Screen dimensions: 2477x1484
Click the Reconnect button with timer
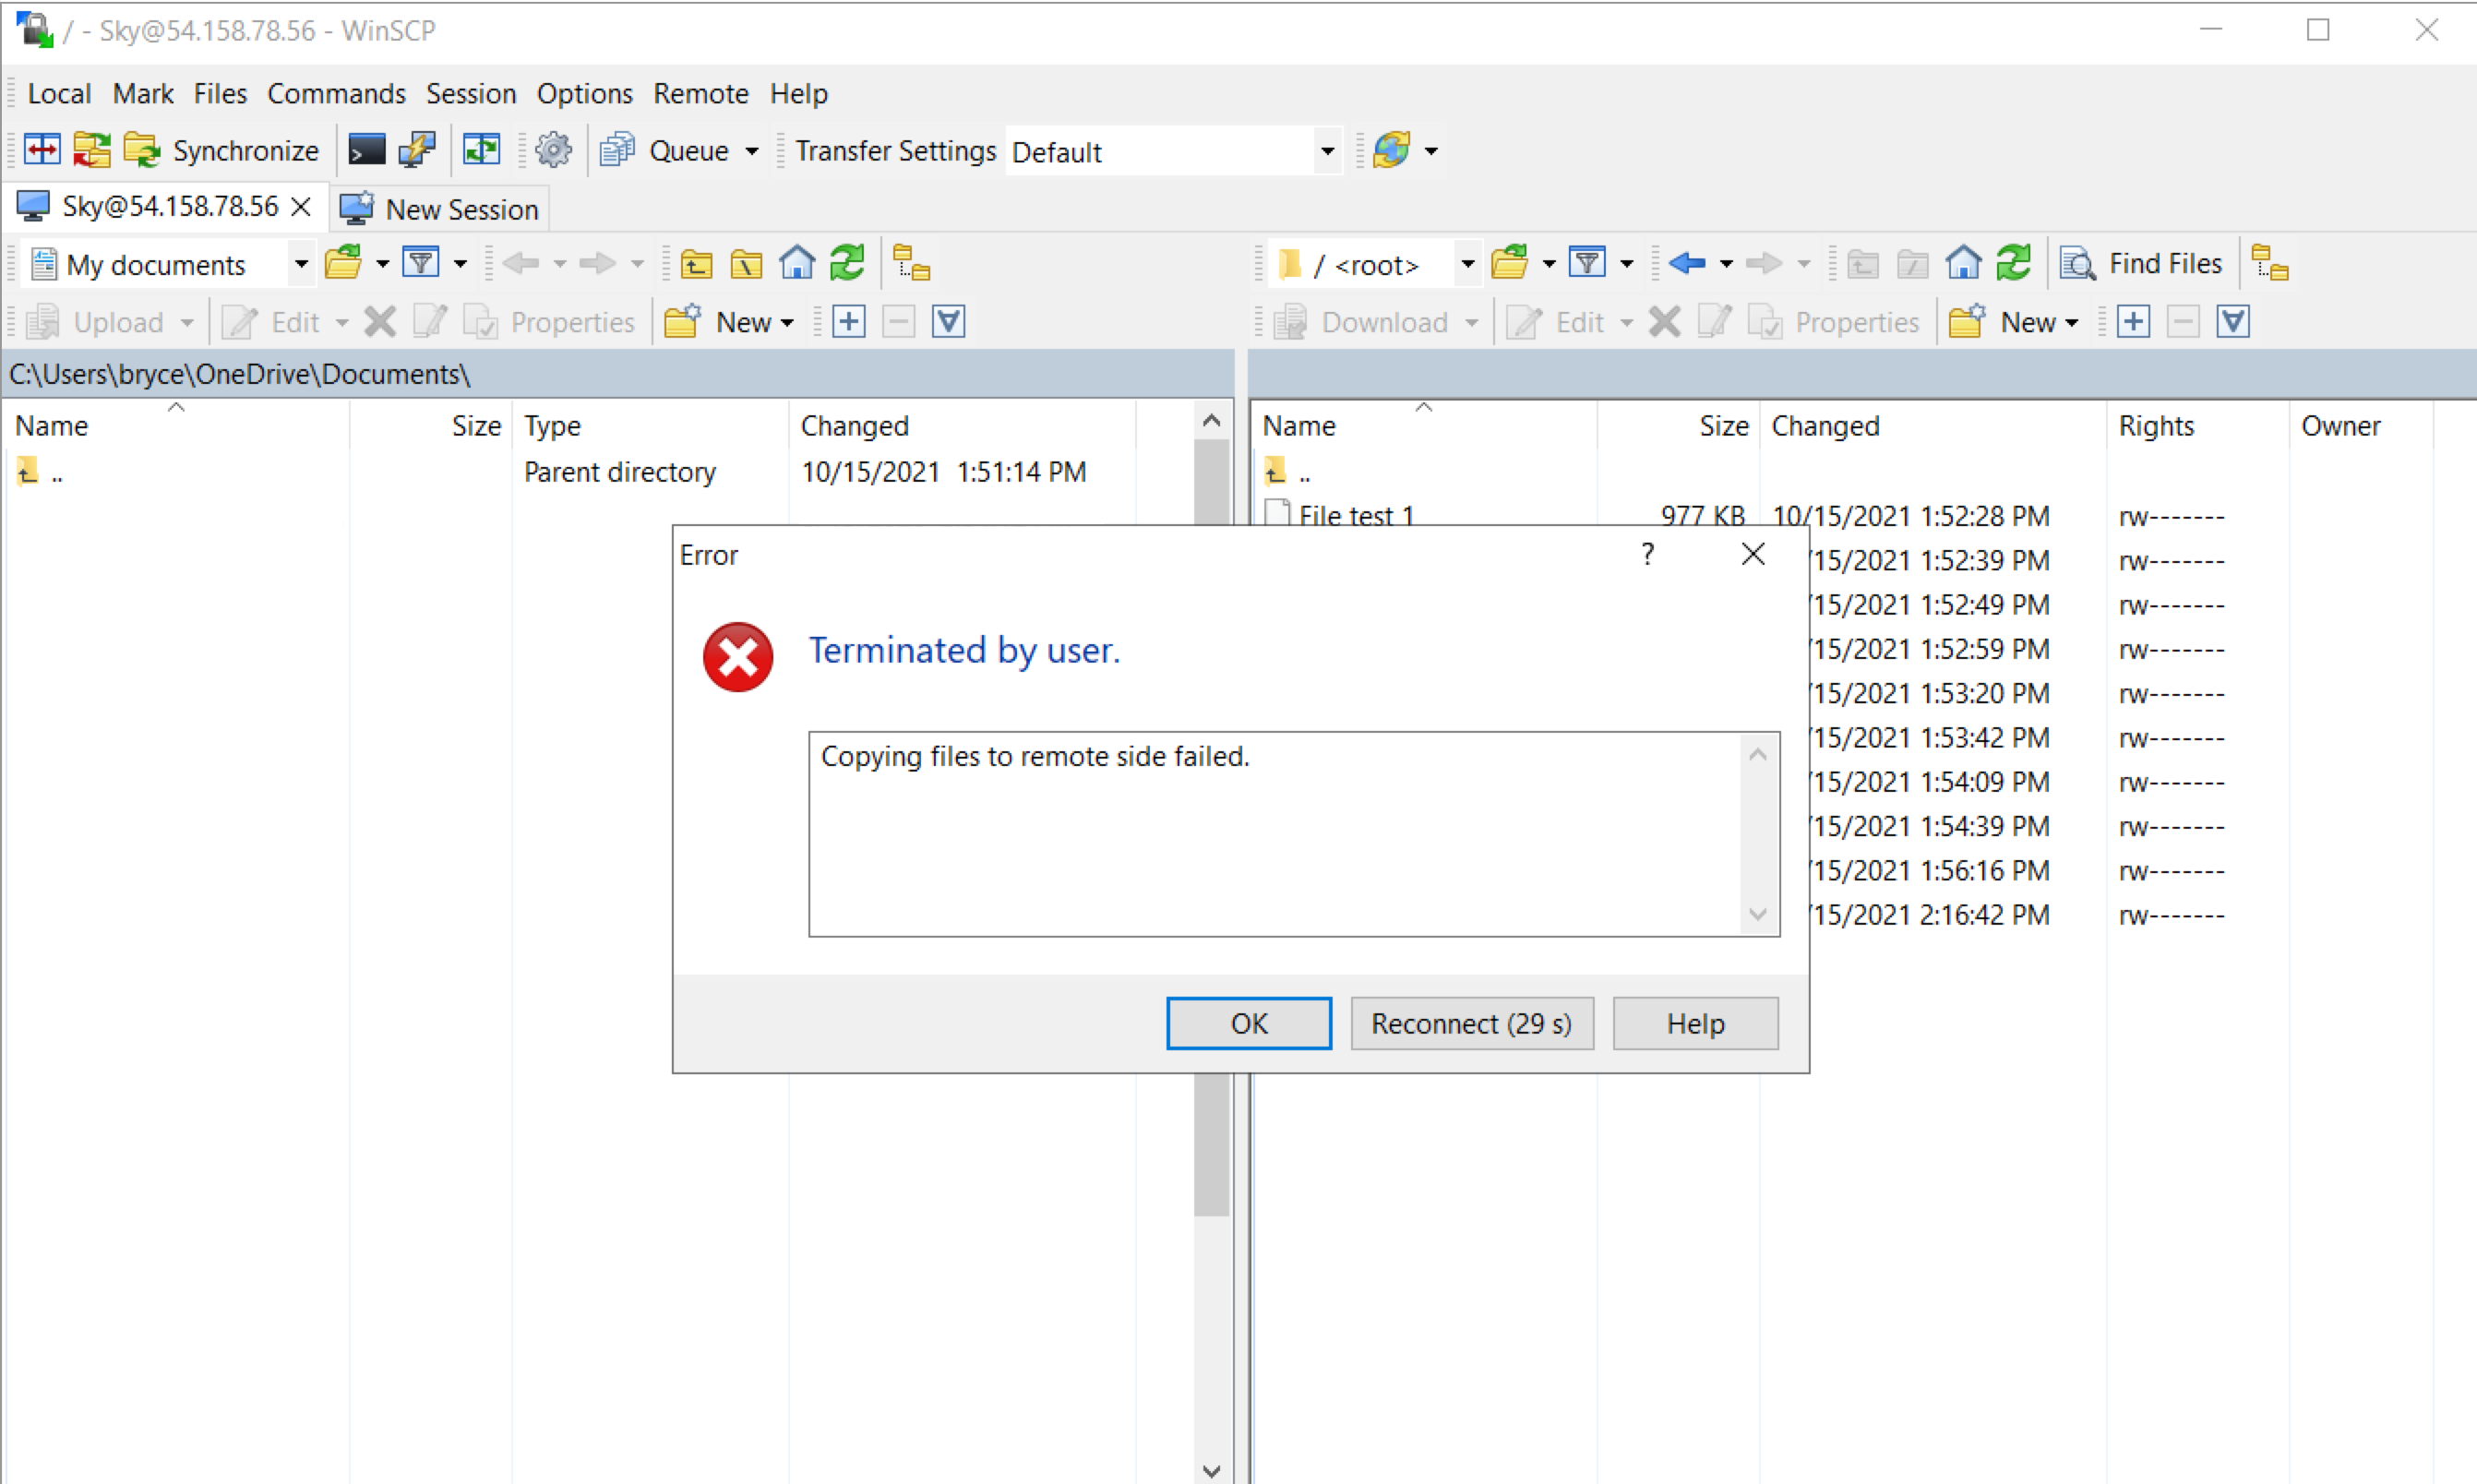point(1470,1023)
